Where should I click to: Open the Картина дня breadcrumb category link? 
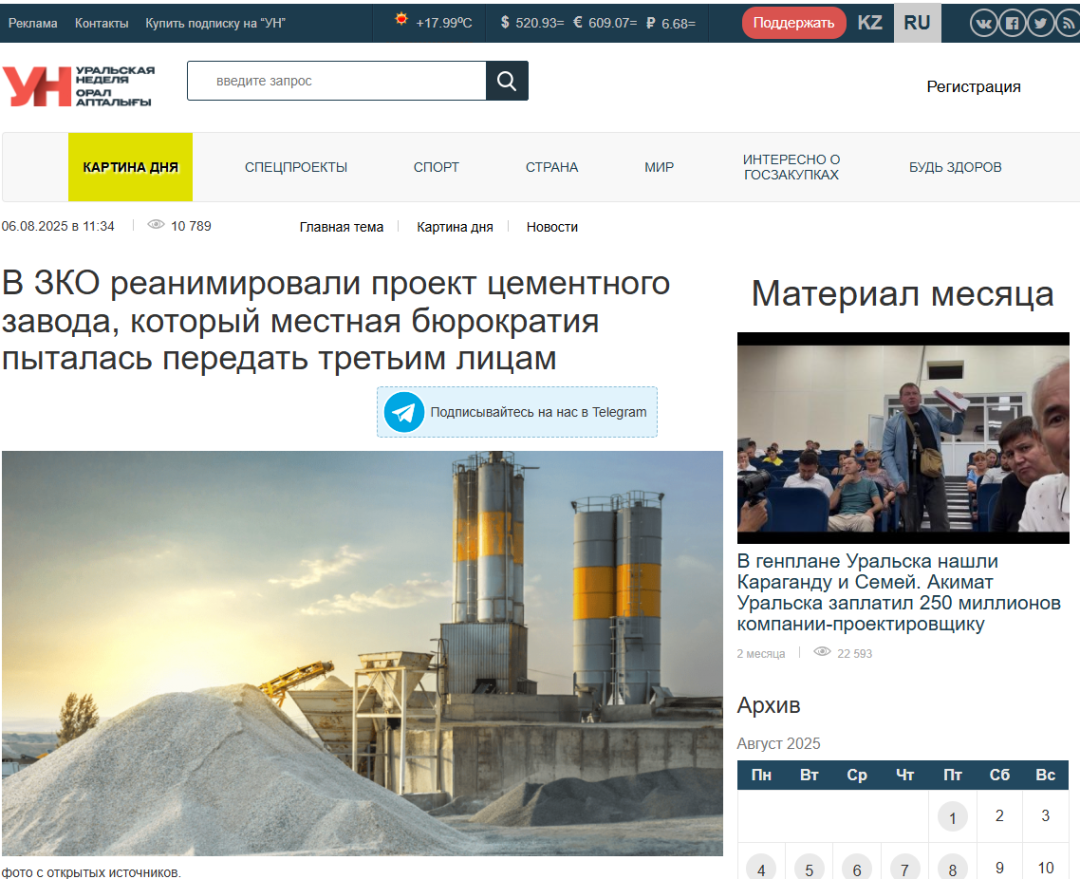point(455,227)
